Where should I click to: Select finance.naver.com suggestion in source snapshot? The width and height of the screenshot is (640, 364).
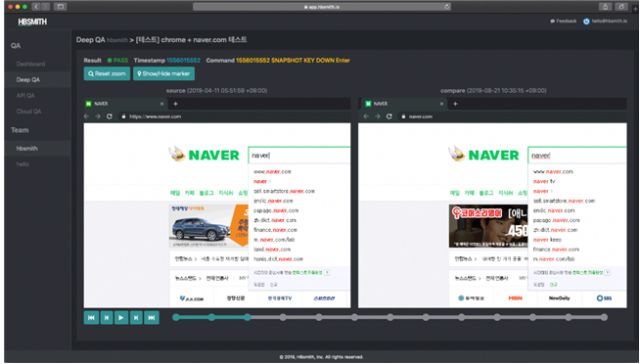tap(275, 230)
